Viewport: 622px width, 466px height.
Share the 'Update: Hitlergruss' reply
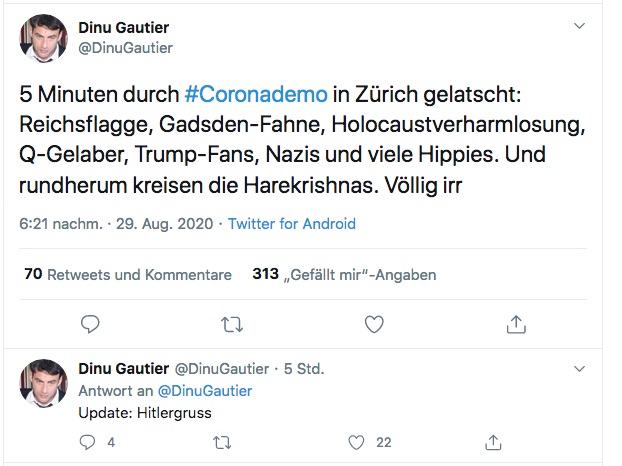click(492, 441)
